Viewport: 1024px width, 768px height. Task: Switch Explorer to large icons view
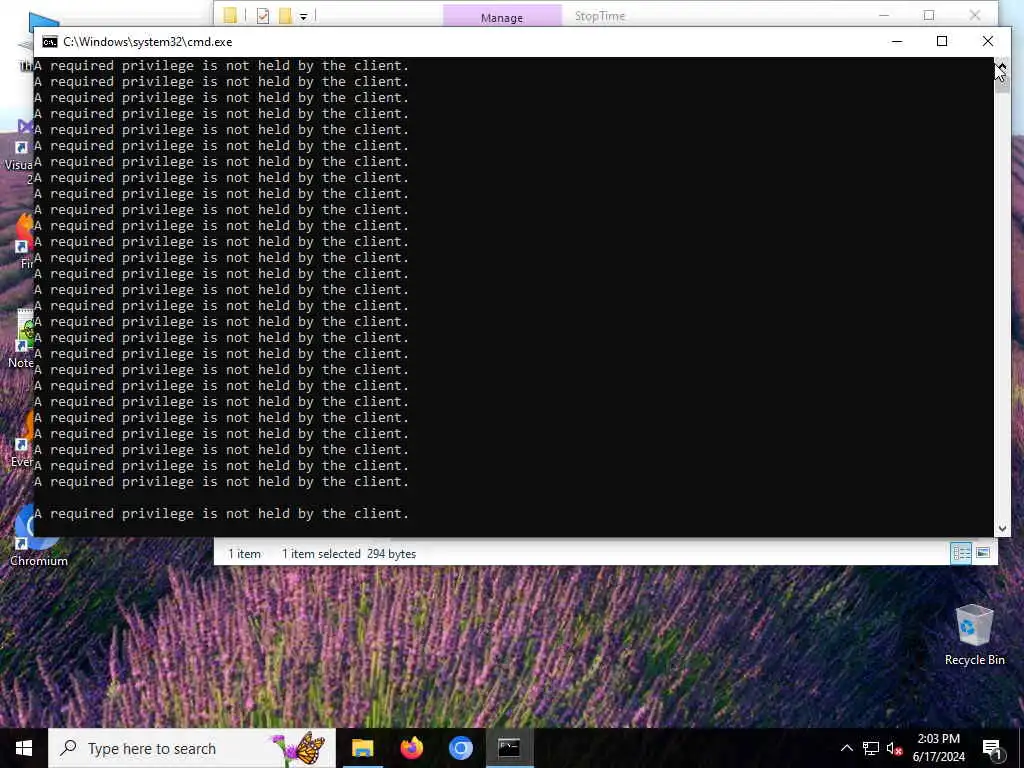click(x=983, y=553)
